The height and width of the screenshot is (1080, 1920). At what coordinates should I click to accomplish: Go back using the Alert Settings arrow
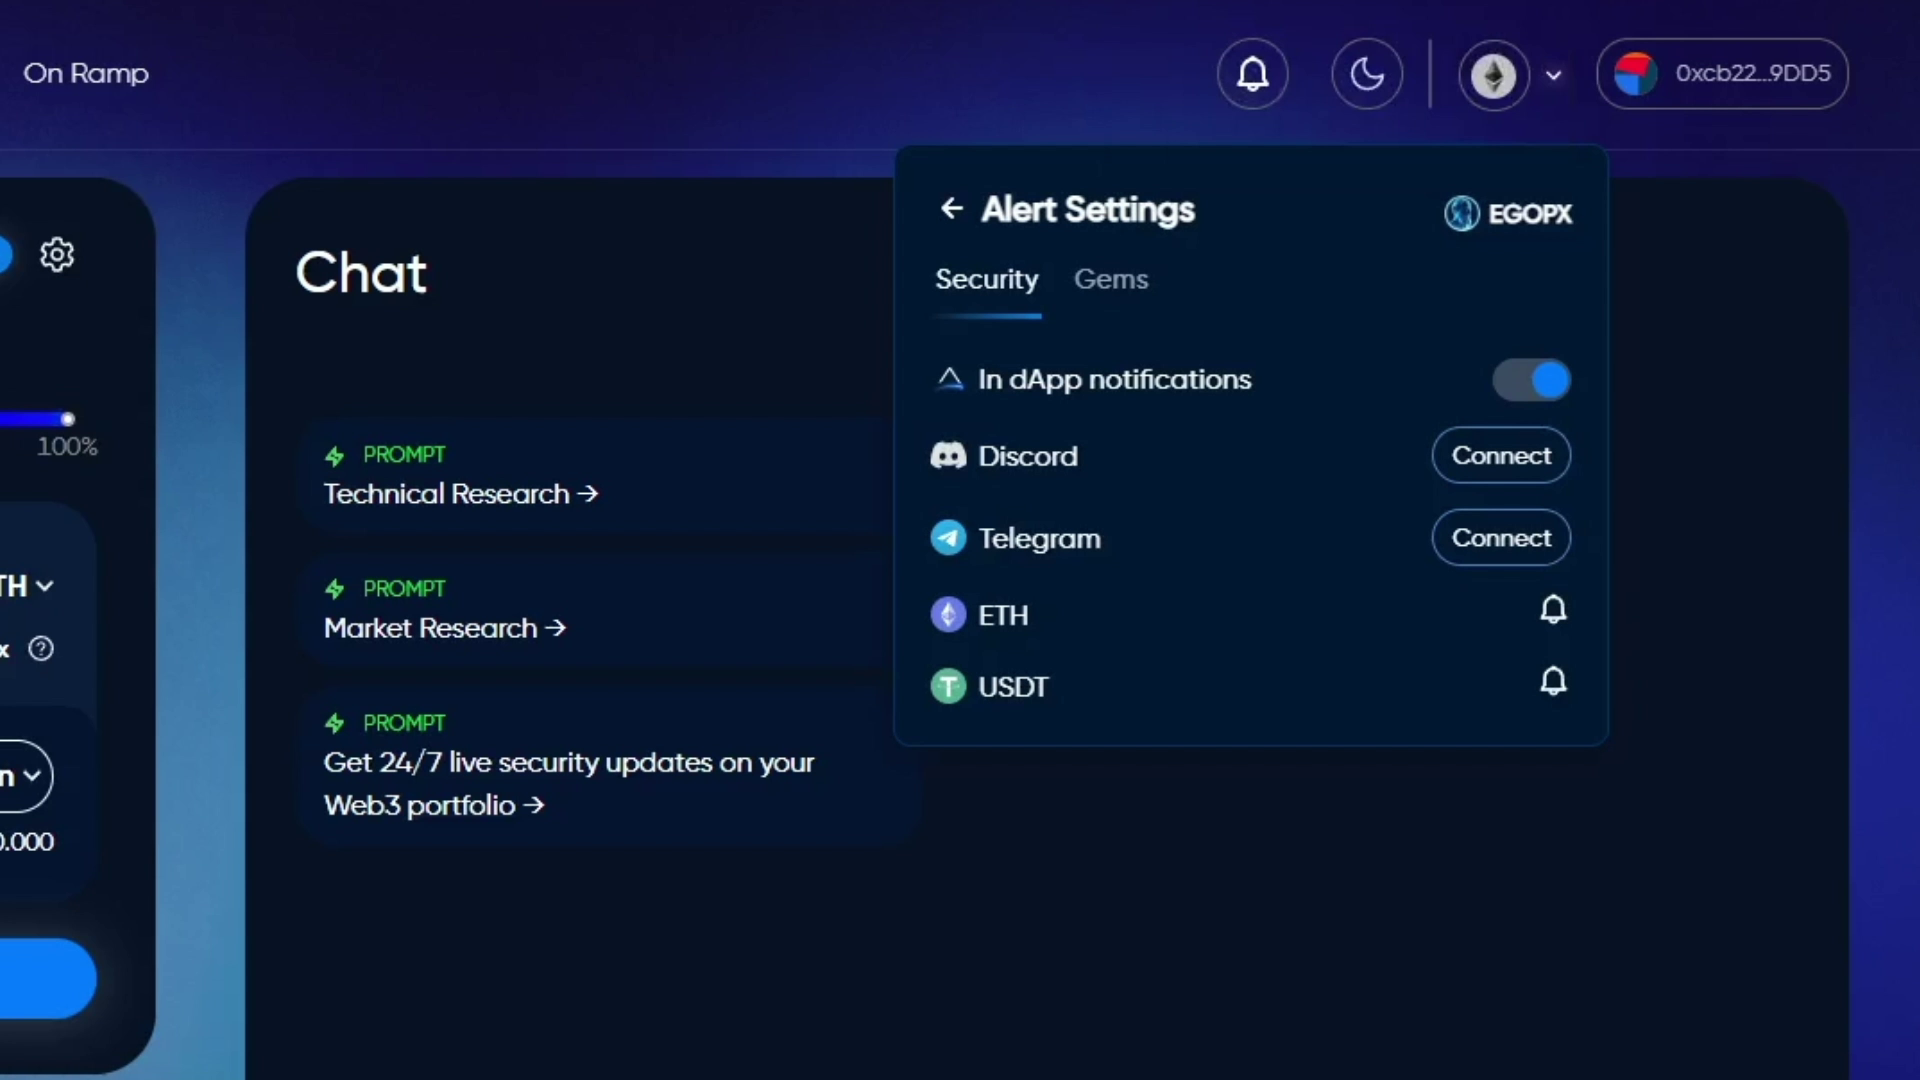coord(951,208)
